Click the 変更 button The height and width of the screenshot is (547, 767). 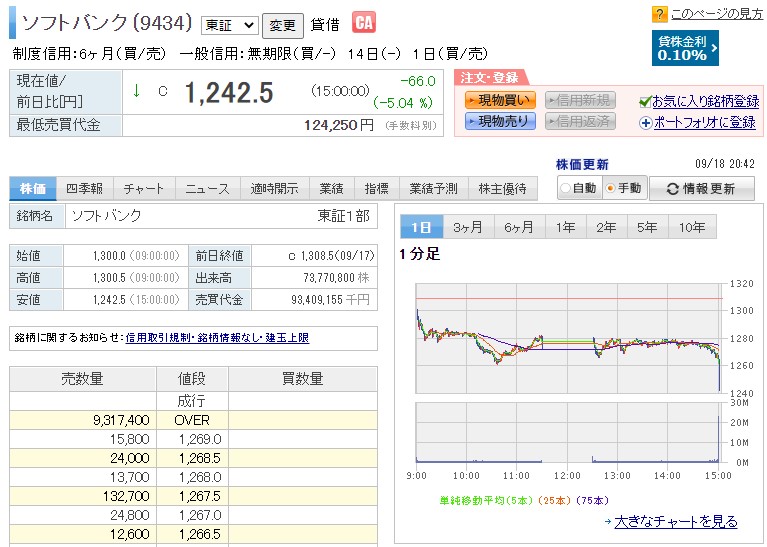tap(282, 25)
